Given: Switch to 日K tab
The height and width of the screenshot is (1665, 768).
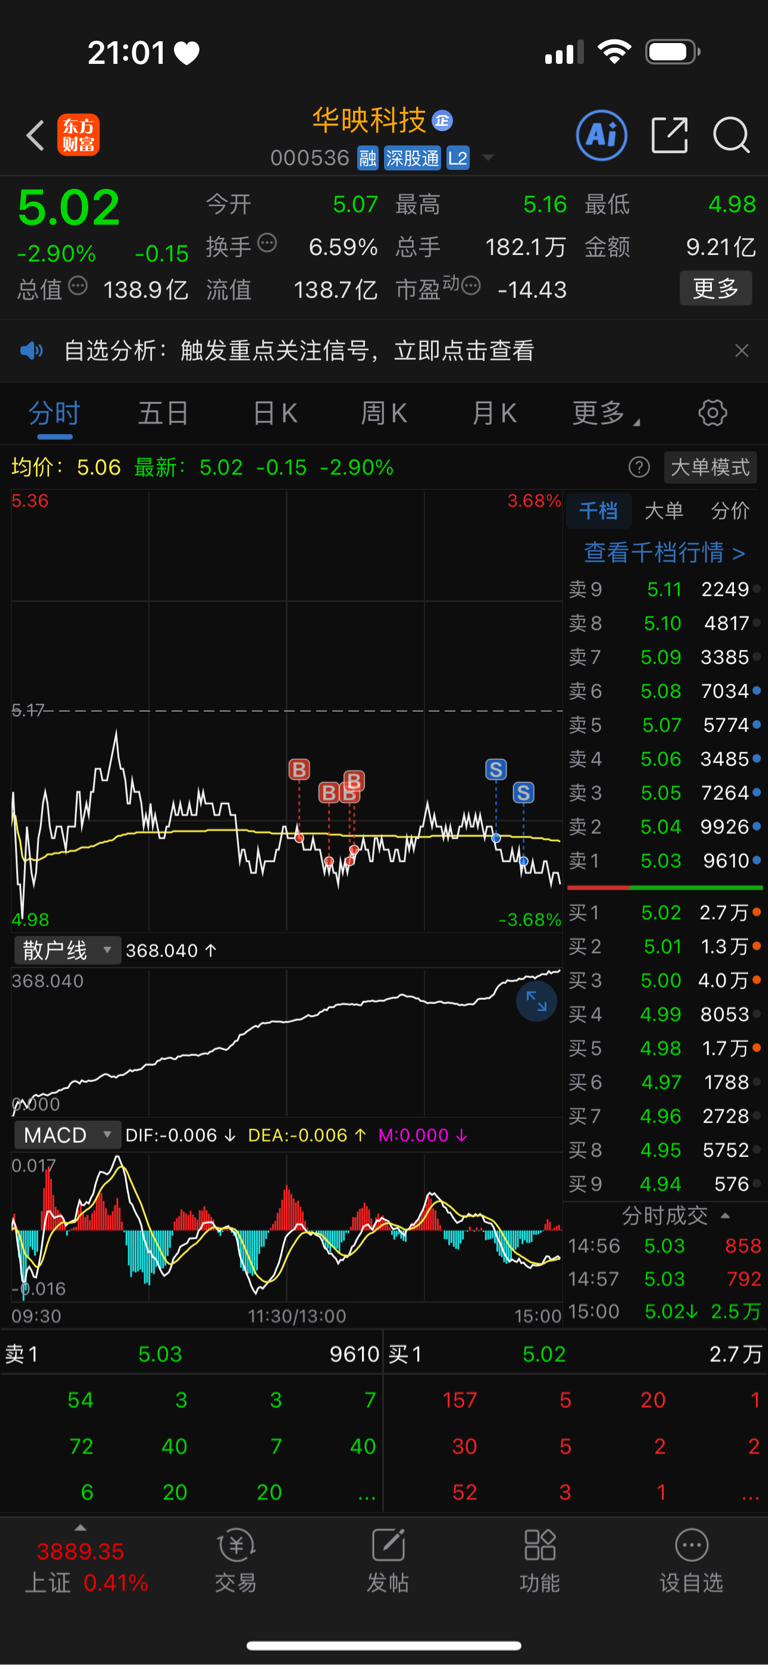Looking at the screenshot, I should tap(275, 413).
